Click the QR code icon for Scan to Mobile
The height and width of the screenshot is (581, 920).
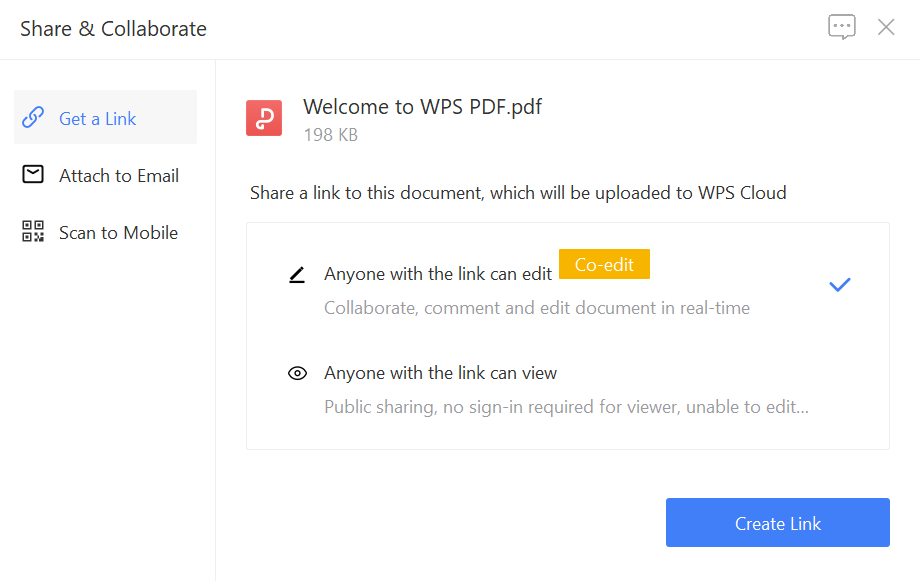point(33,231)
